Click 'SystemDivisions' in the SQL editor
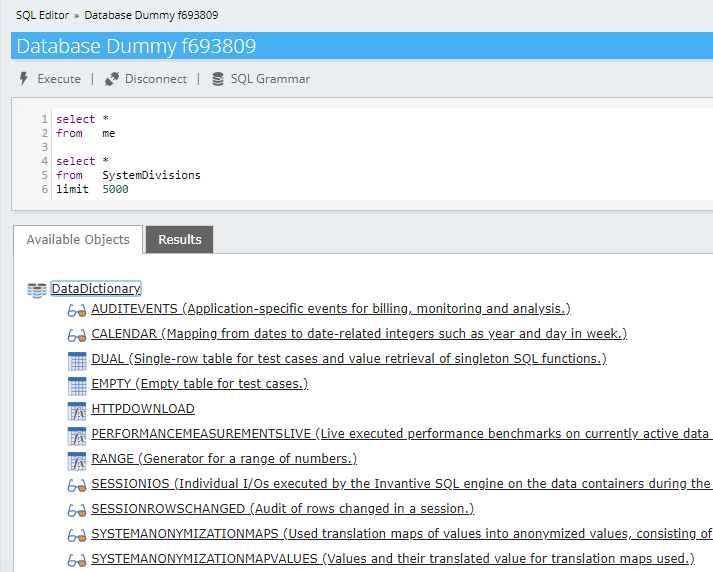Image resolution: width=713 pixels, height=572 pixels. coord(151,175)
